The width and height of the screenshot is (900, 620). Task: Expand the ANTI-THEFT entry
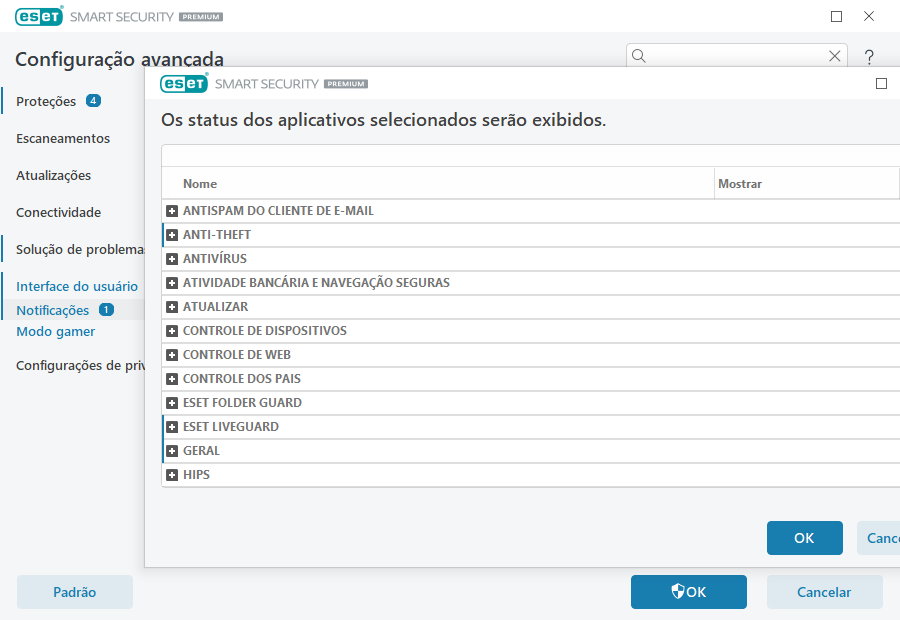pos(172,234)
